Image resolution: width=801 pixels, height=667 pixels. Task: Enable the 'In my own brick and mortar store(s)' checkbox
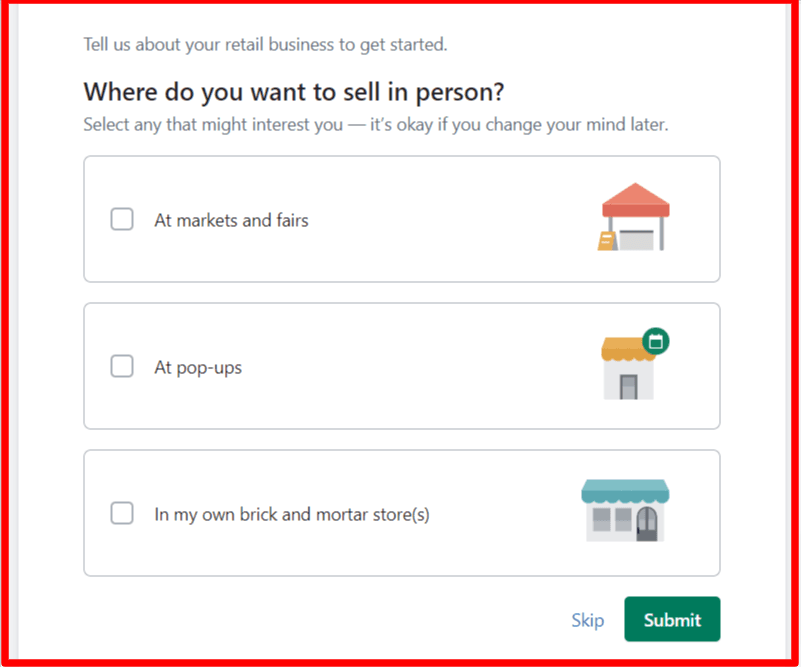(121, 513)
